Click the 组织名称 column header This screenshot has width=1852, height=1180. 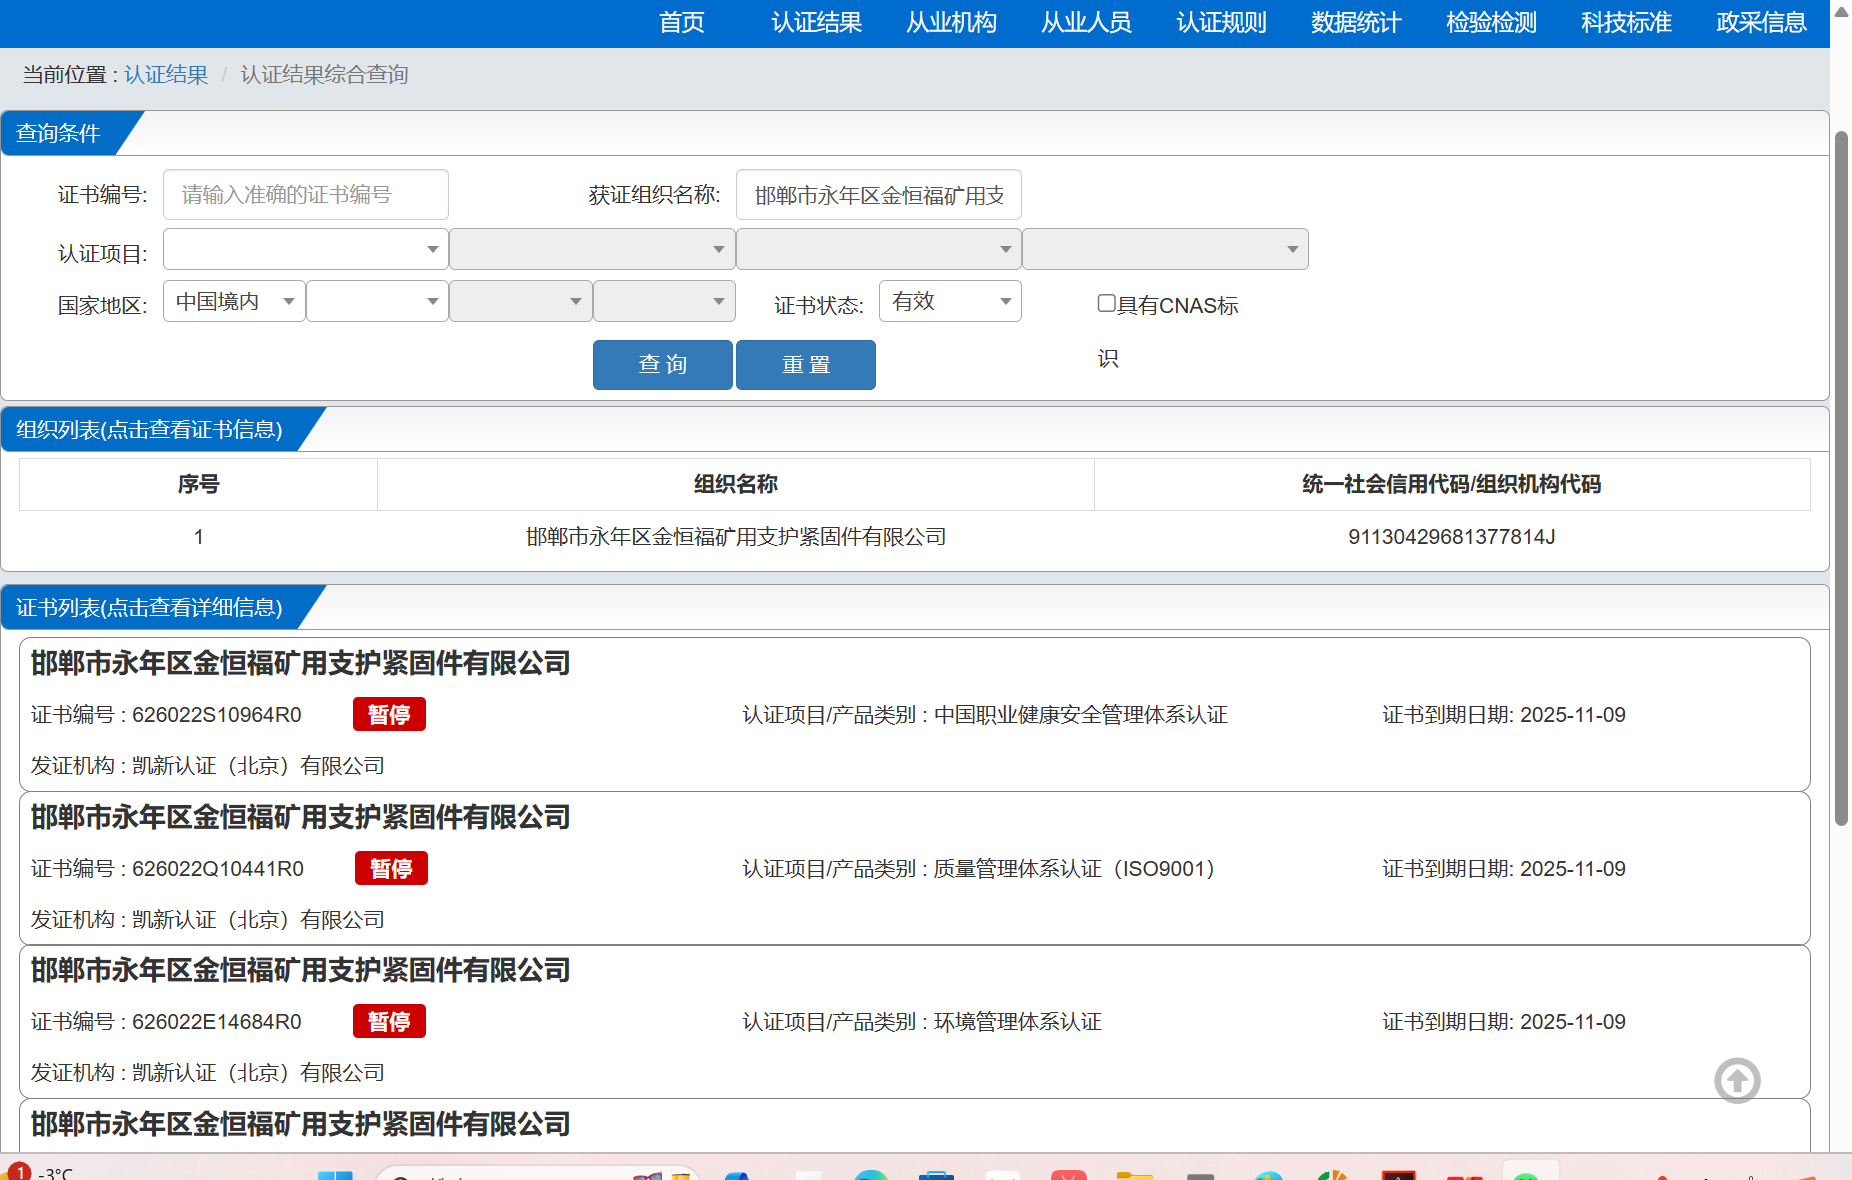click(736, 484)
